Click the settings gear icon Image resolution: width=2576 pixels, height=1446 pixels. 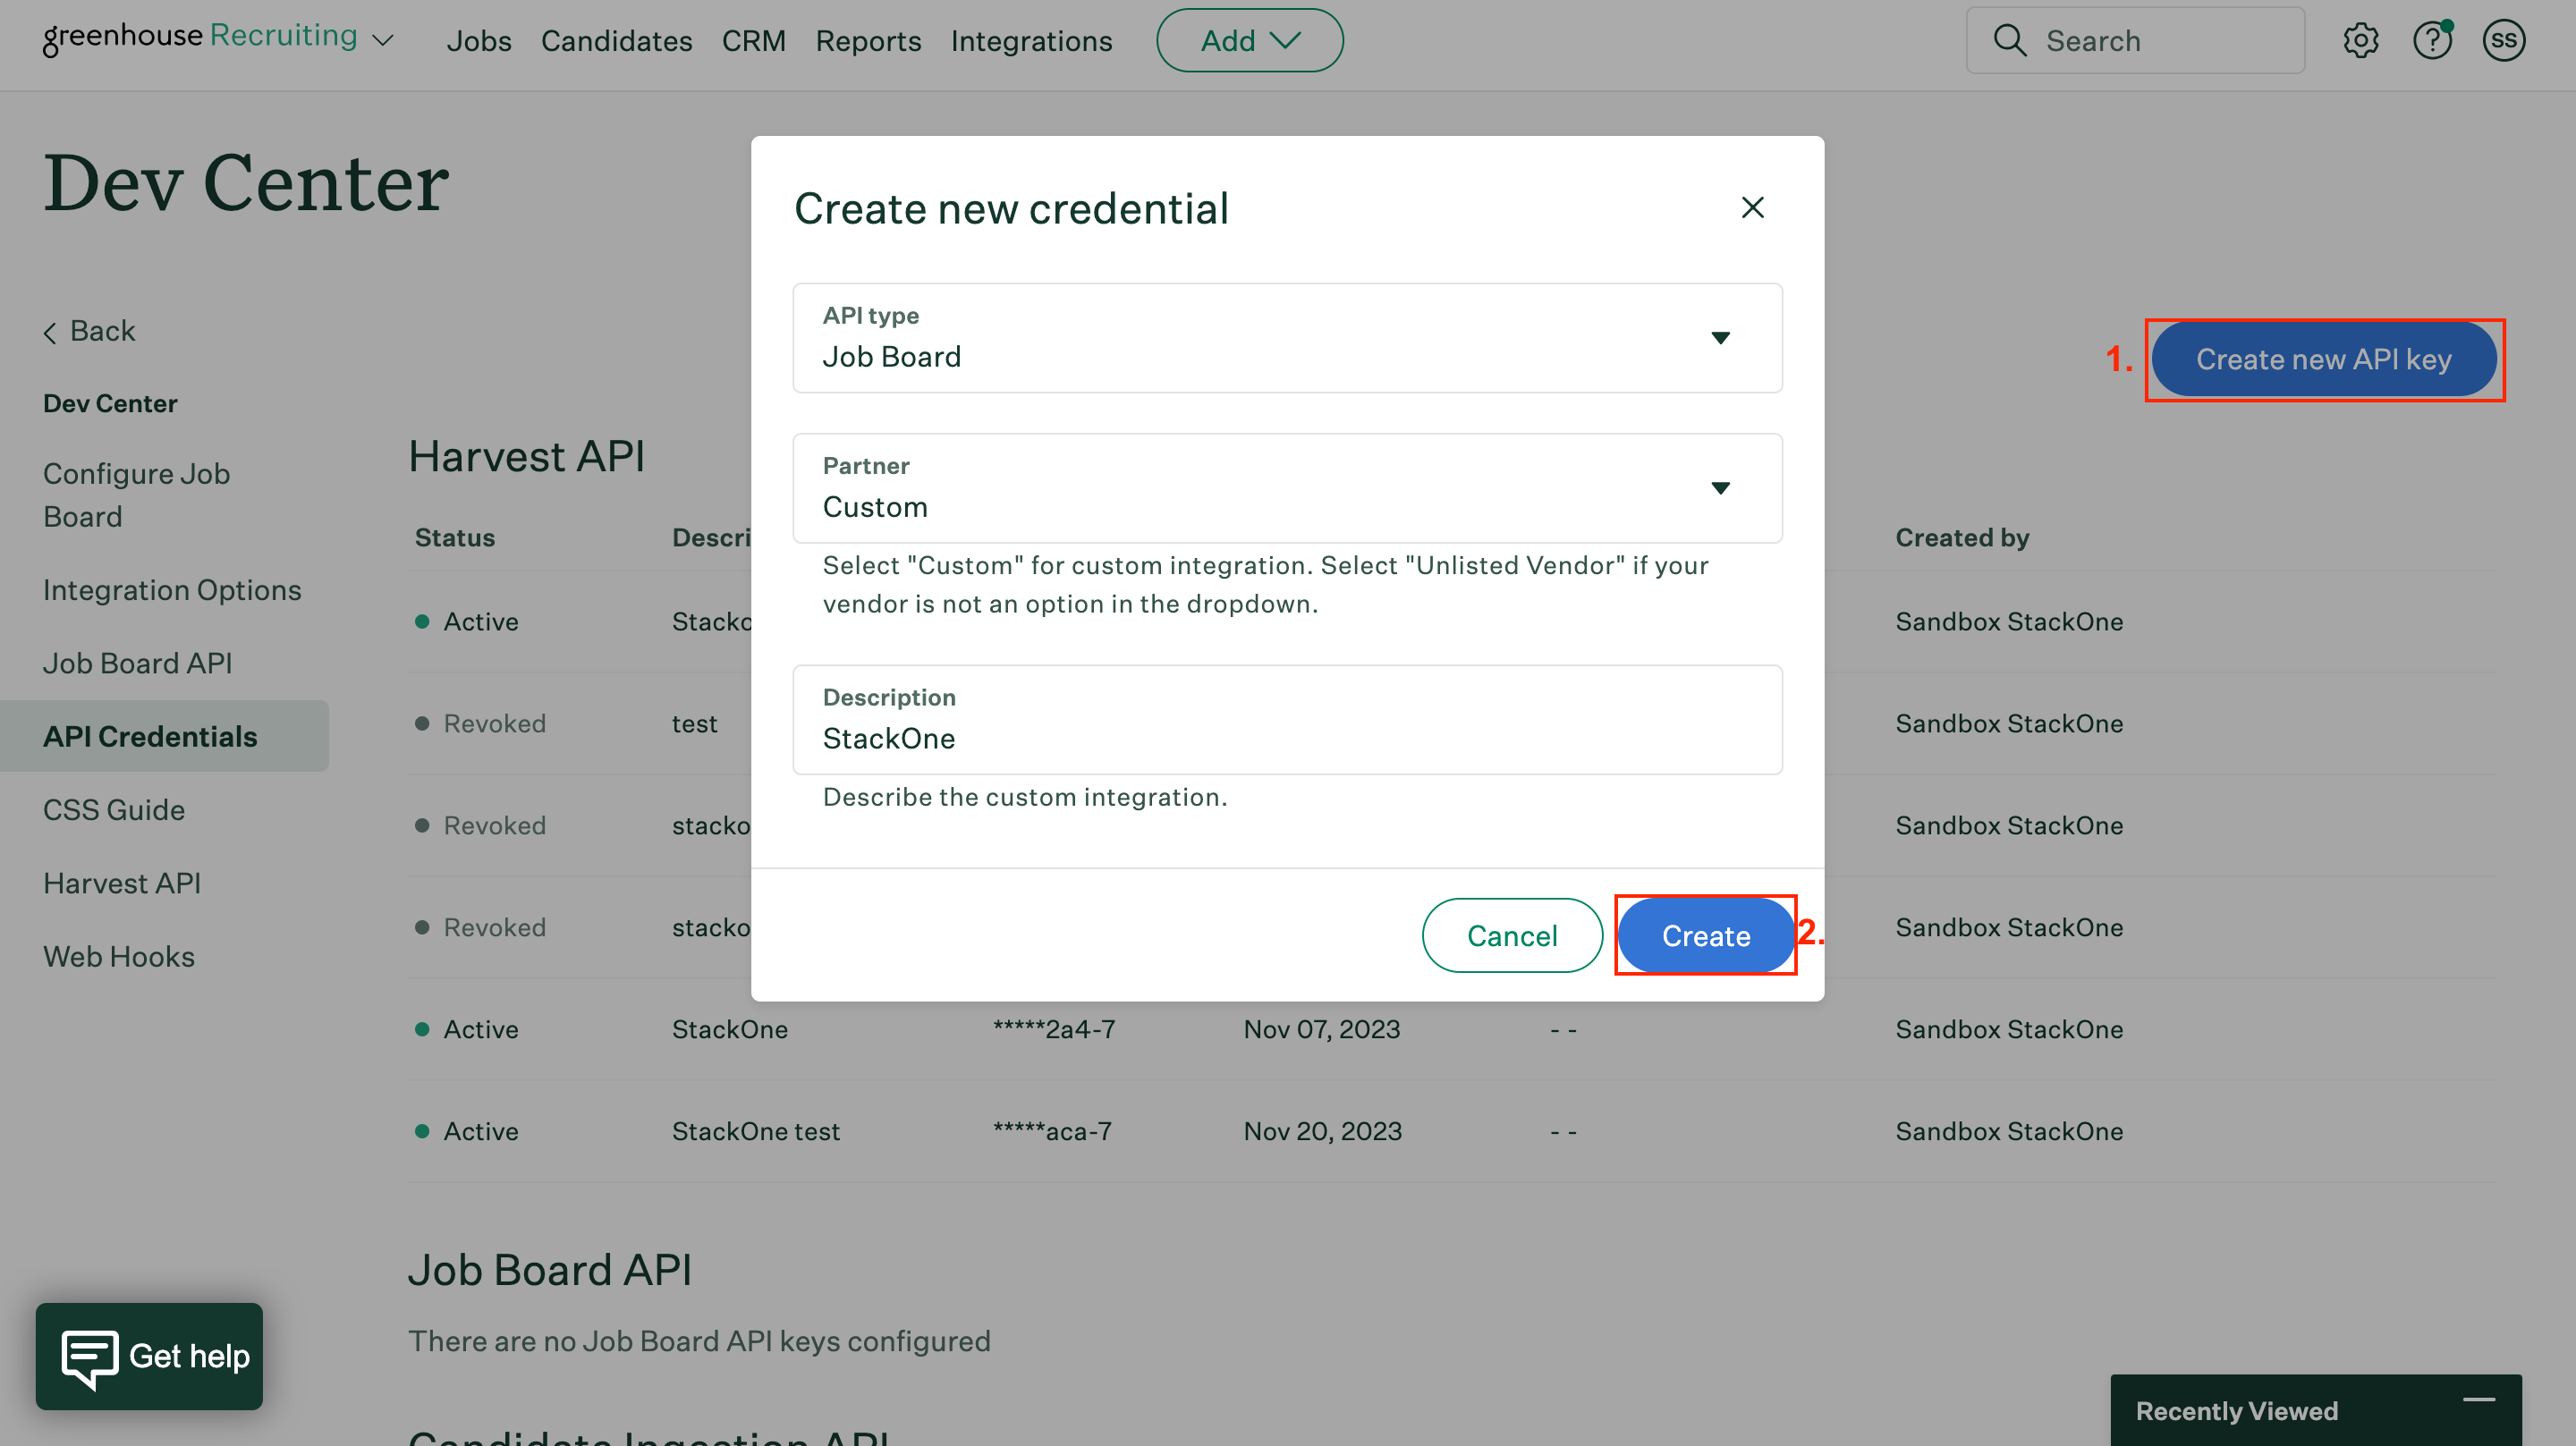tap(2360, 41)
